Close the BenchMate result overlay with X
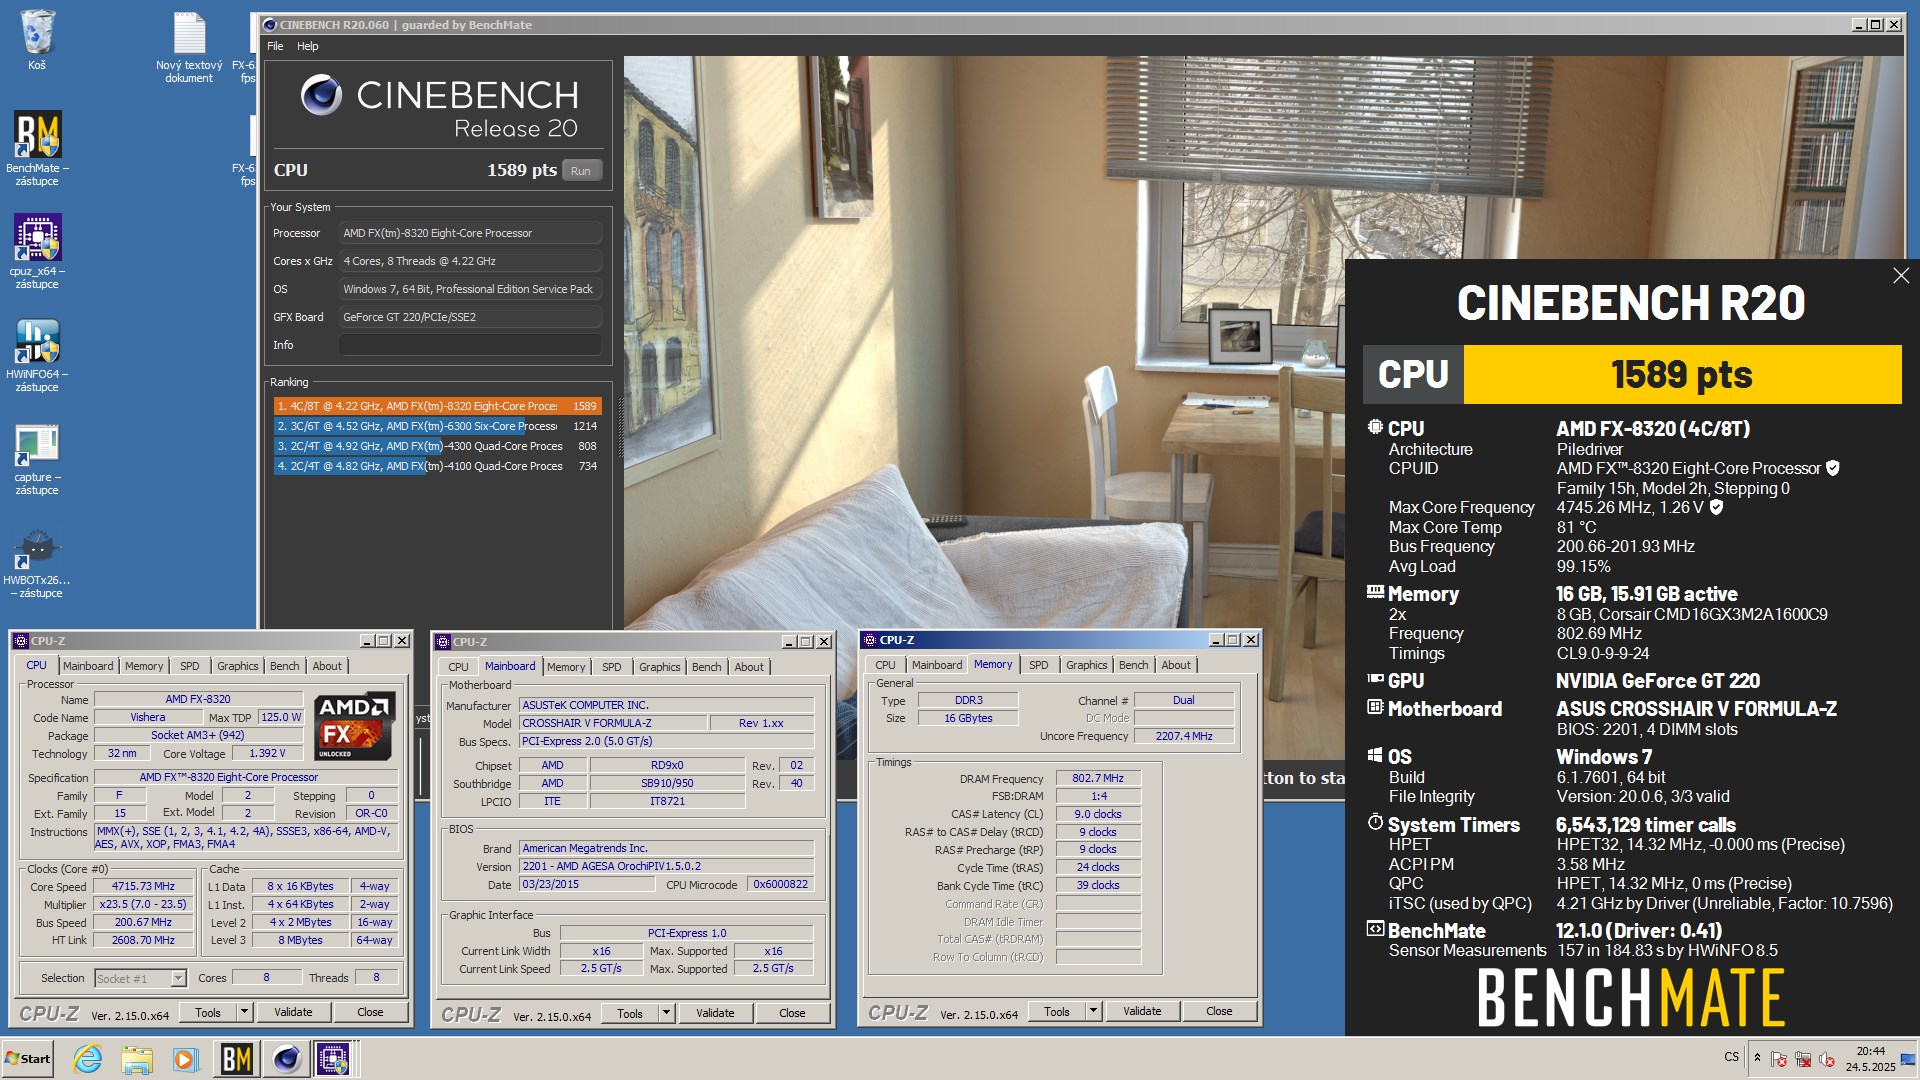Screen dimensions: 1920x1080 coord(1900,275)
